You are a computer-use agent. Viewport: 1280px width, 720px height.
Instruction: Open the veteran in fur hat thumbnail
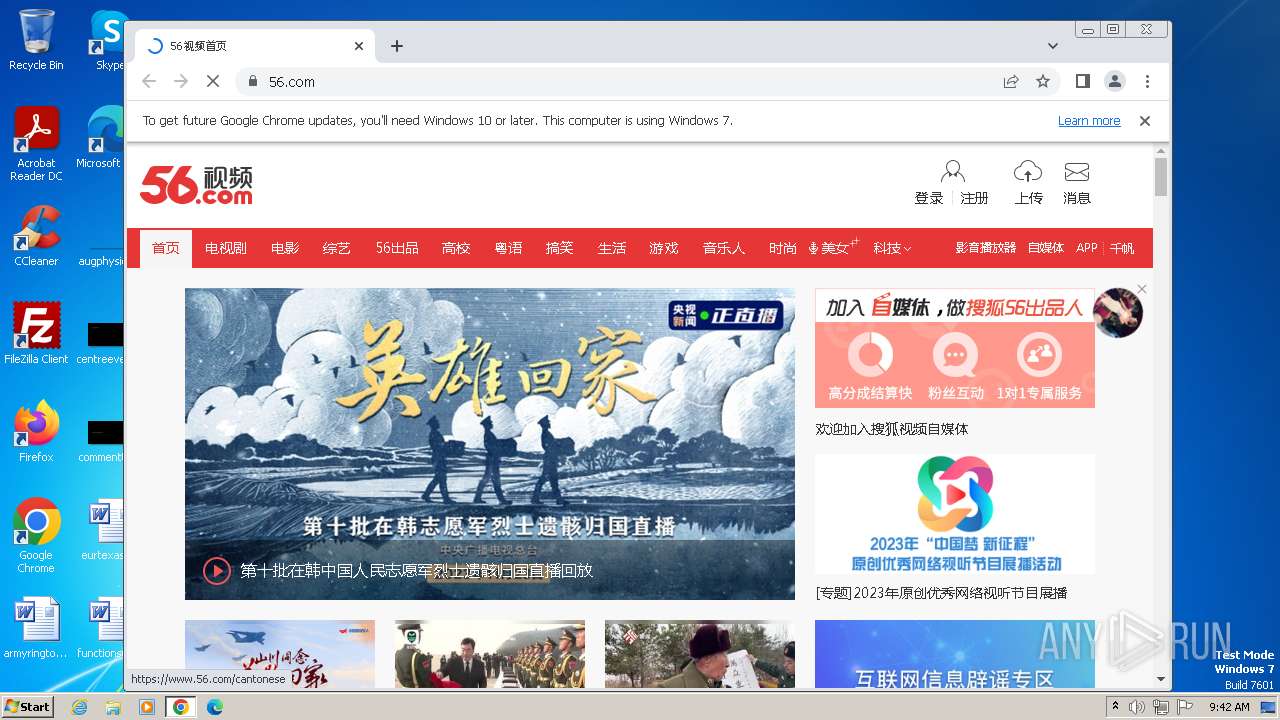700,654
